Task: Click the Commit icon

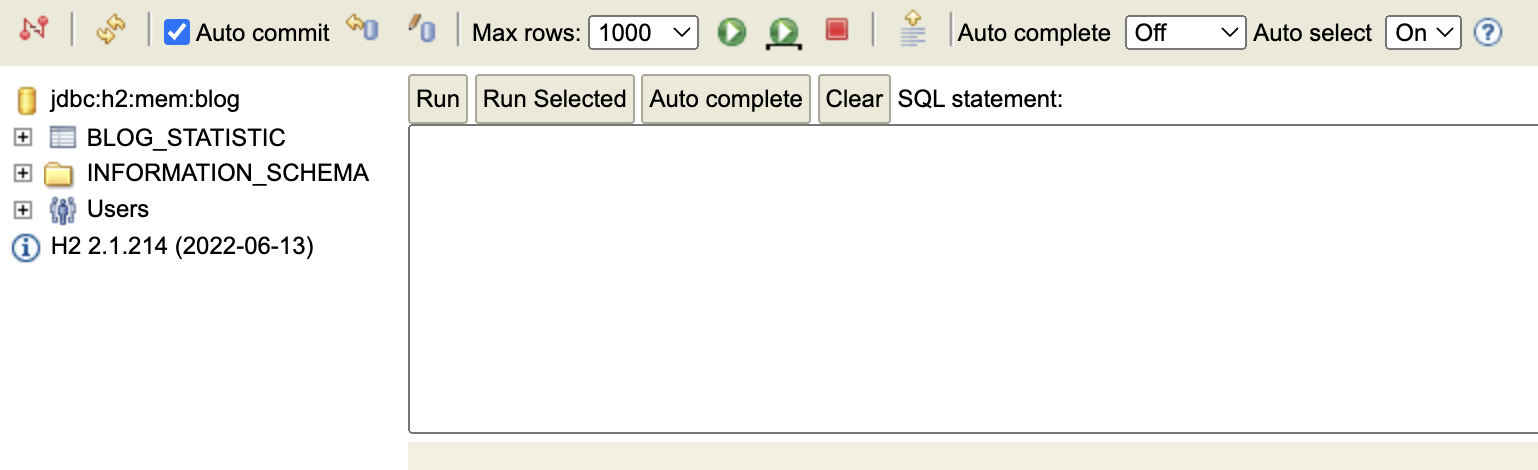Action: pyautogui.click(x=422, y=29)
